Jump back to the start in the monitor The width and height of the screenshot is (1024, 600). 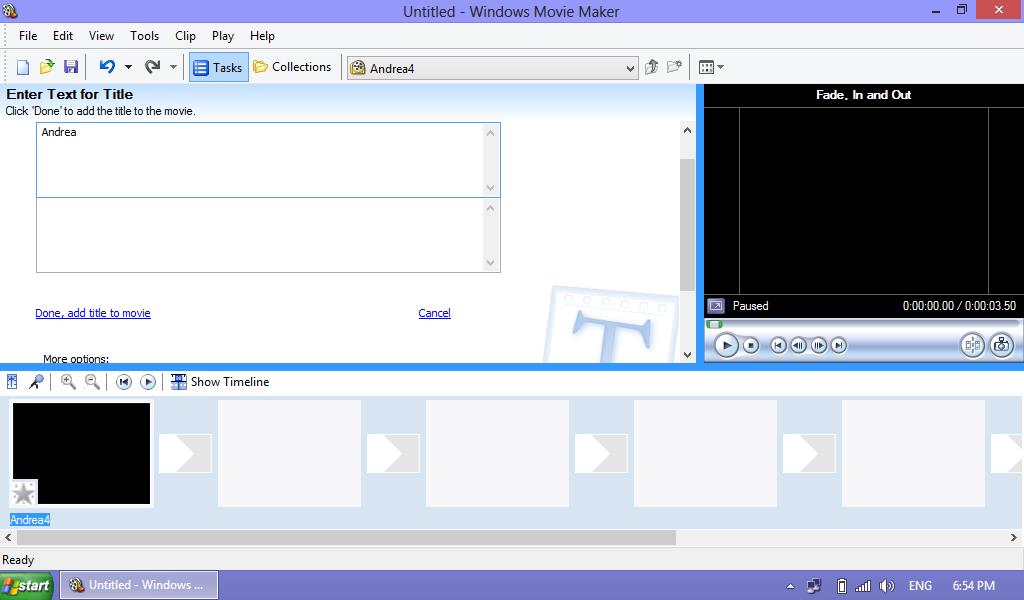(778, 345)
